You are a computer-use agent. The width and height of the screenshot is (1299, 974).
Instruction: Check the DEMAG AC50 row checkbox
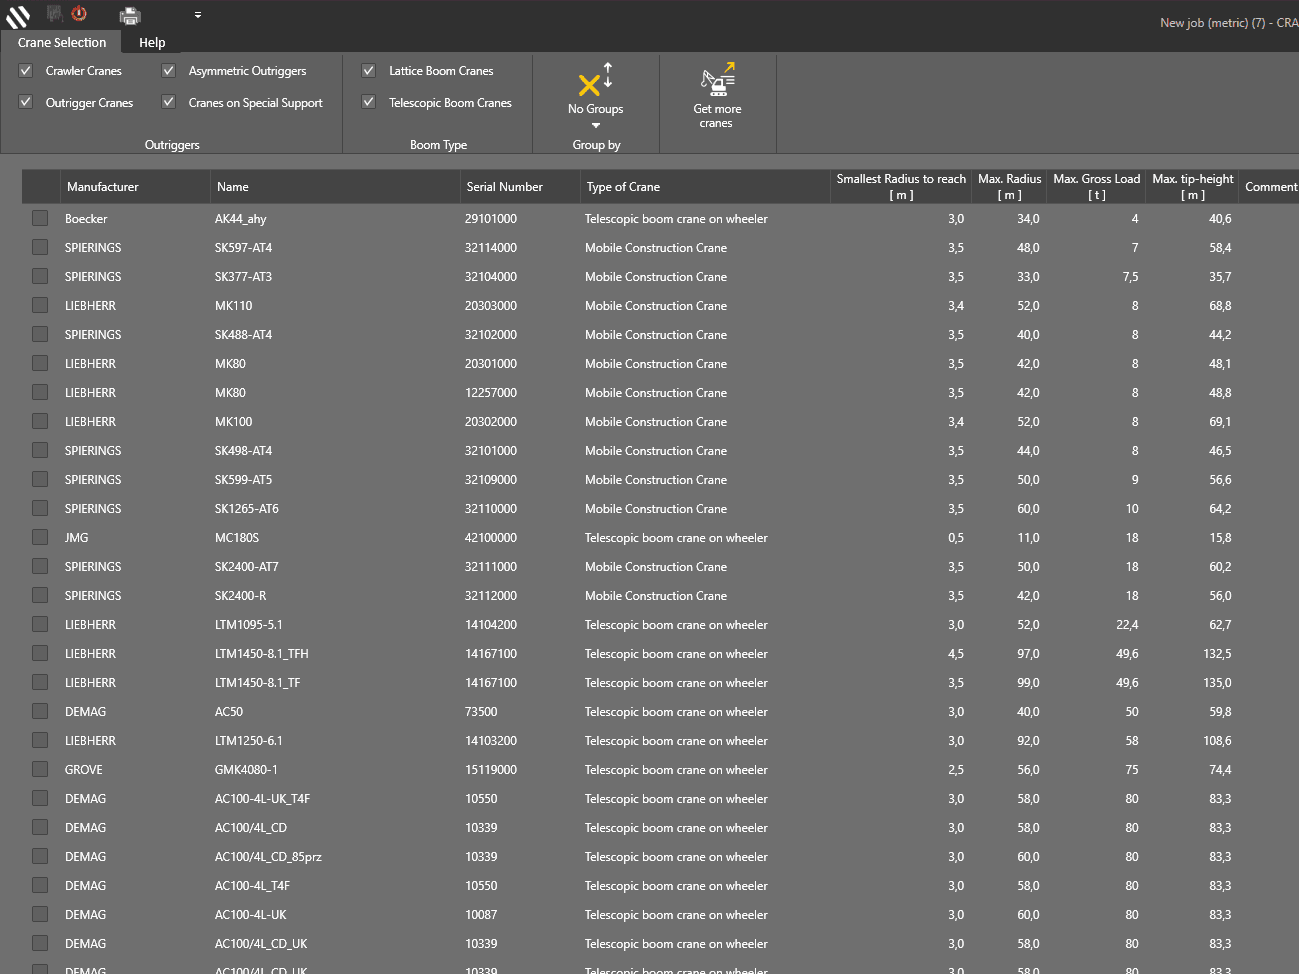click(40, 711)
